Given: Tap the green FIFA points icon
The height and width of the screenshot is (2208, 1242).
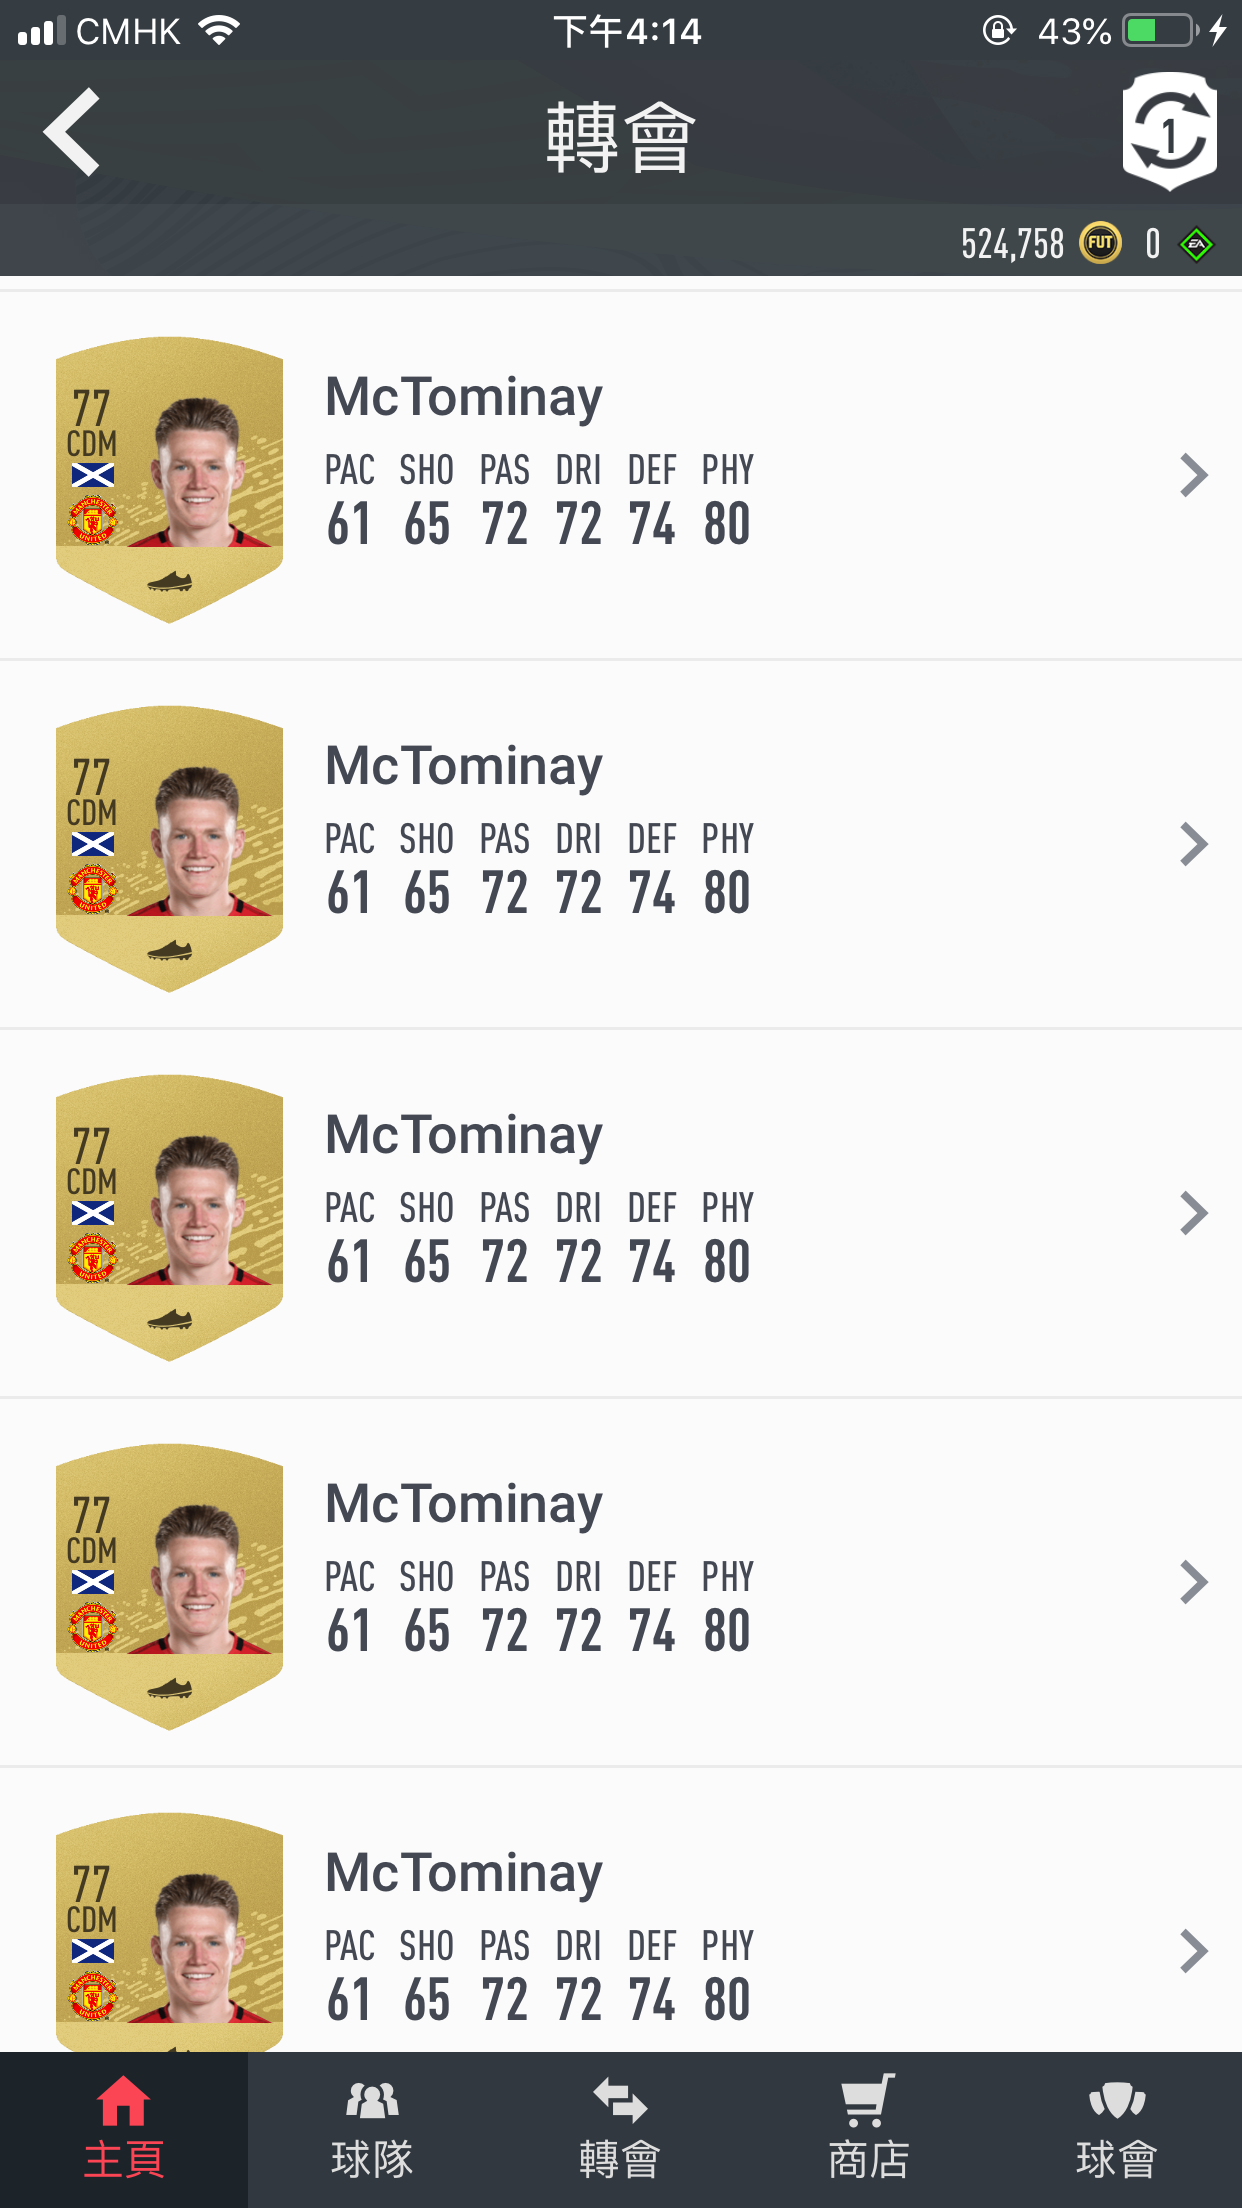Looking at the screenshot, I should (x=1196, y=244).
